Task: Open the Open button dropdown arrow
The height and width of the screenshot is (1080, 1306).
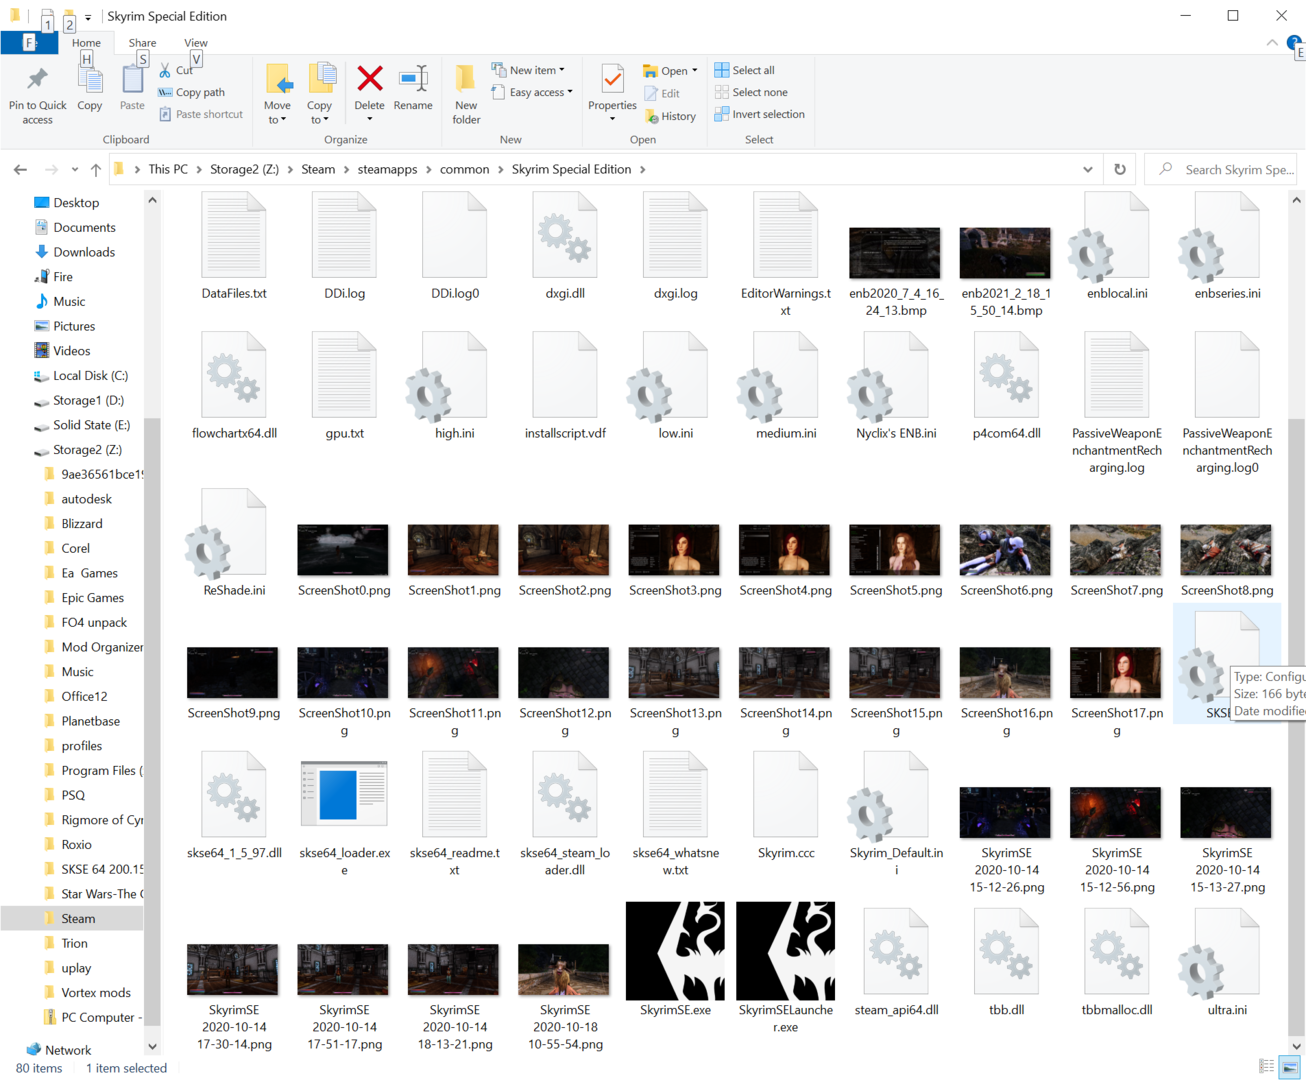Action: coord(695,71)
